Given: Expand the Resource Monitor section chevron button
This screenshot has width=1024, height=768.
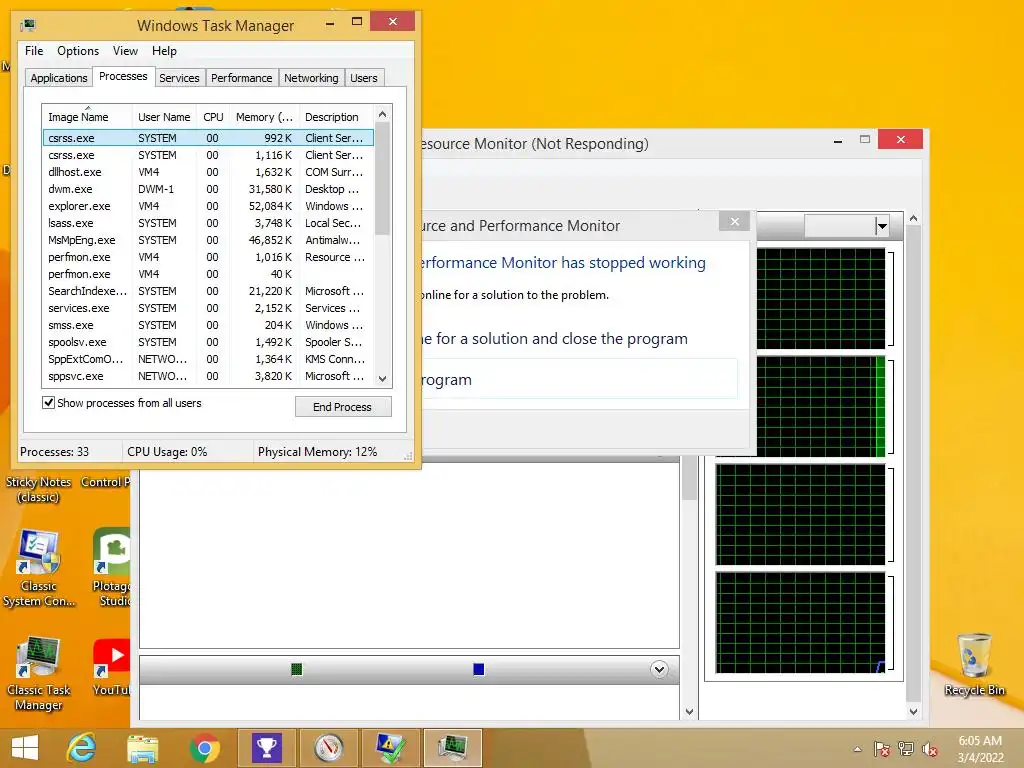Looking at the screenshot, I should point(660,669).
